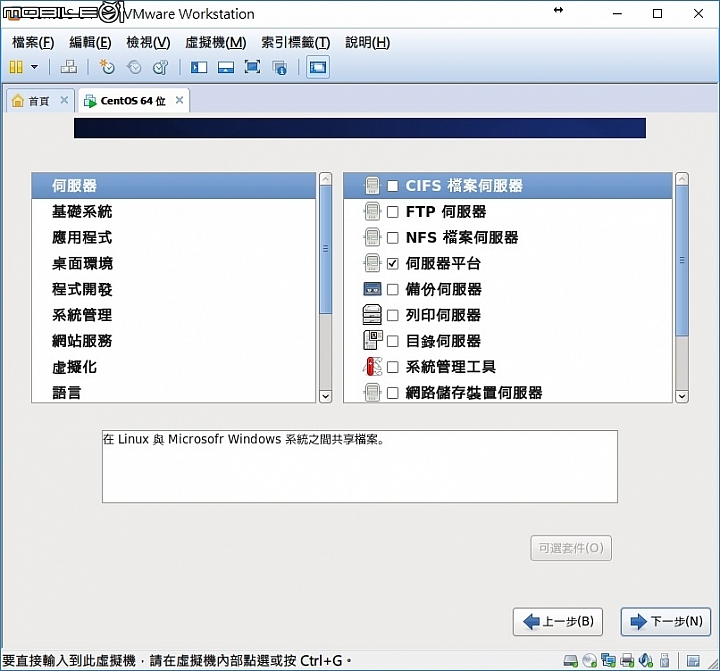720x671 pixels.
Task: Click the printer status bar icon
Action: 627,661
